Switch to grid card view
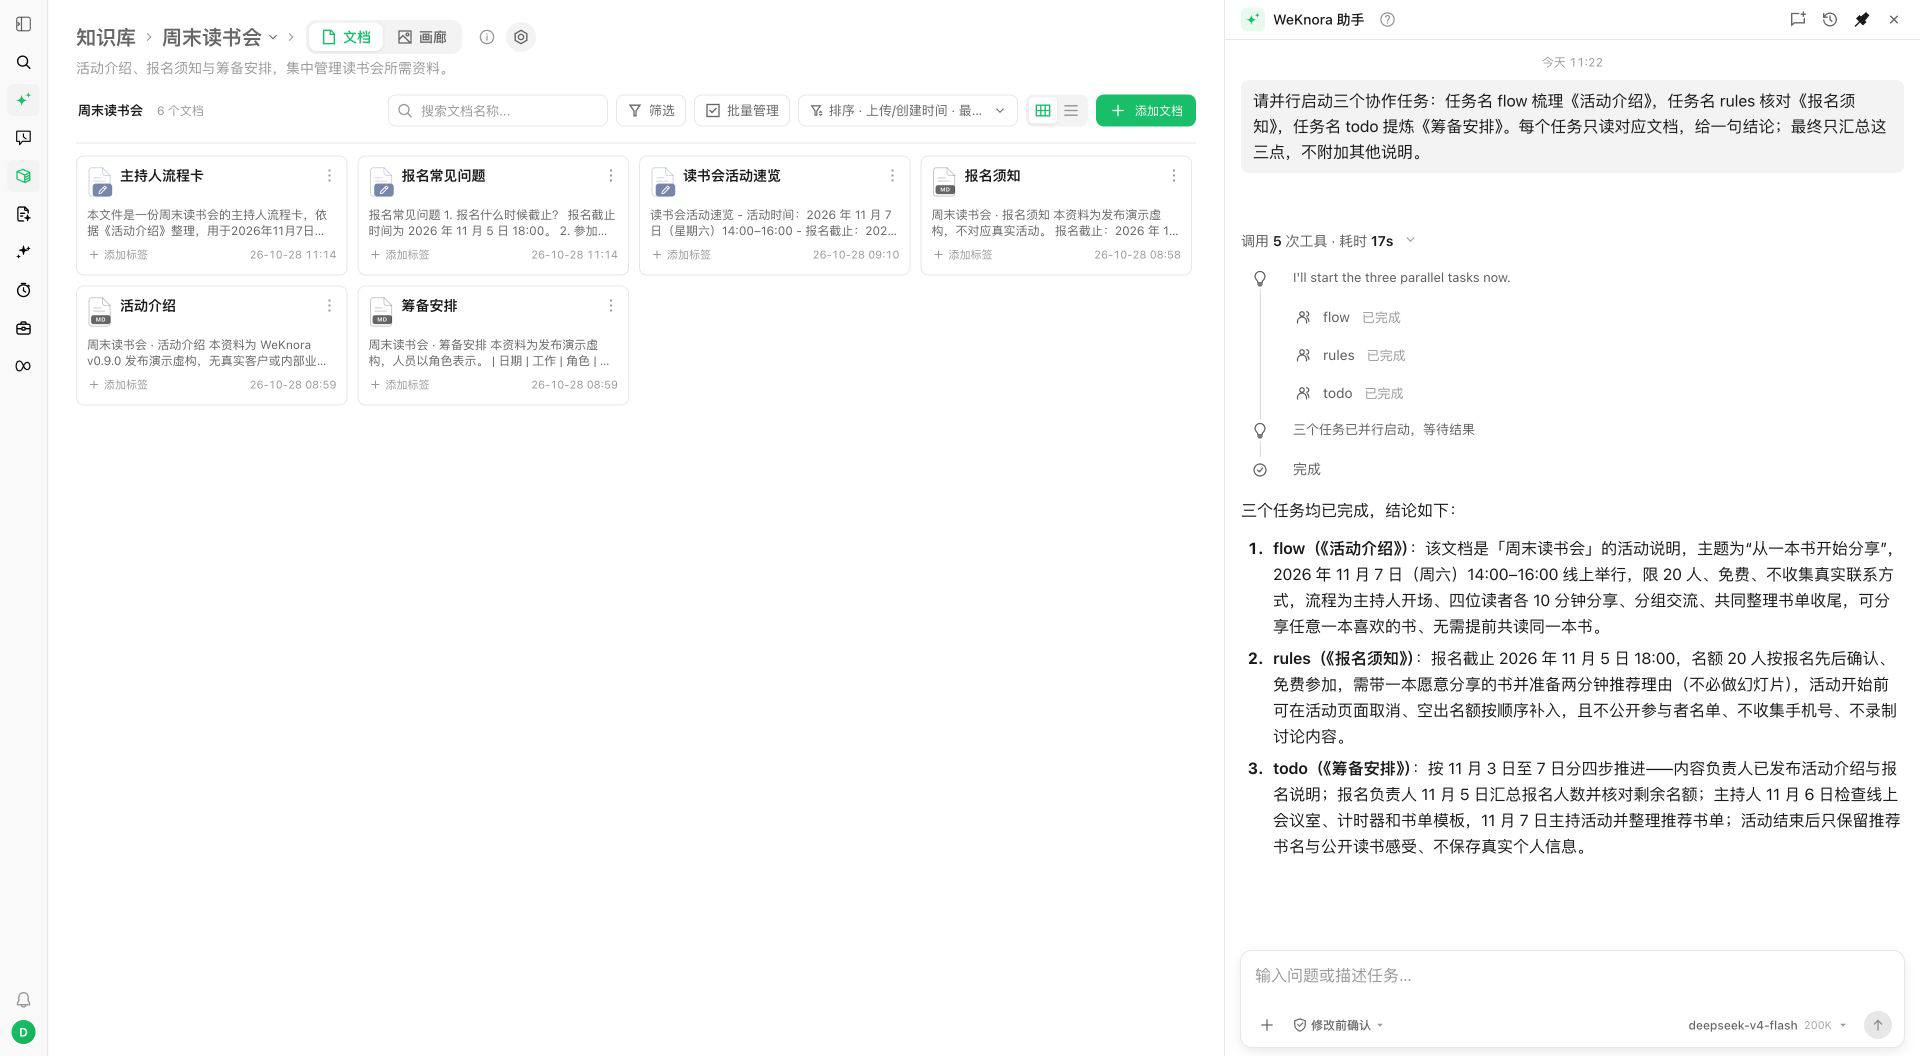The image size is (1920, 1056). pyautogui.click(x=1043, y=111)
